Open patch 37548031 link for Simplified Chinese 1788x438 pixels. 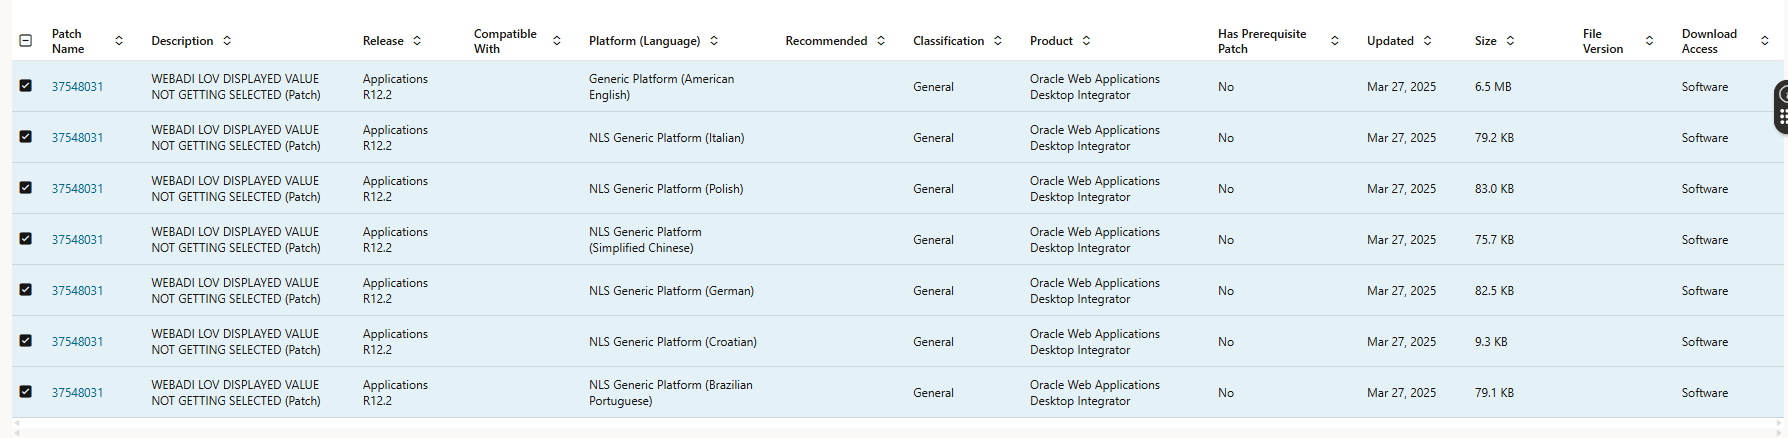tap(77, 240)
